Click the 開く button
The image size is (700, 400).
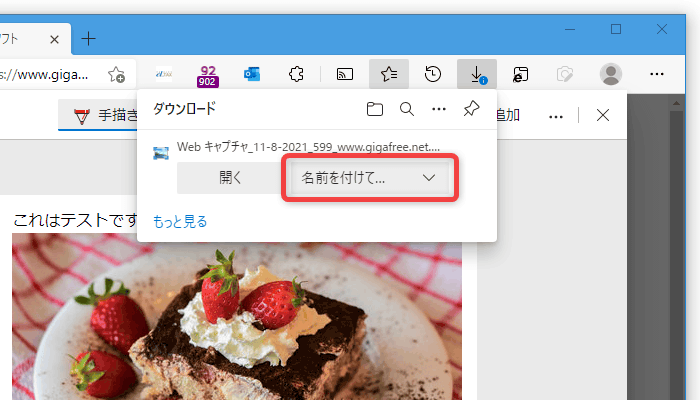click(230, 178)
